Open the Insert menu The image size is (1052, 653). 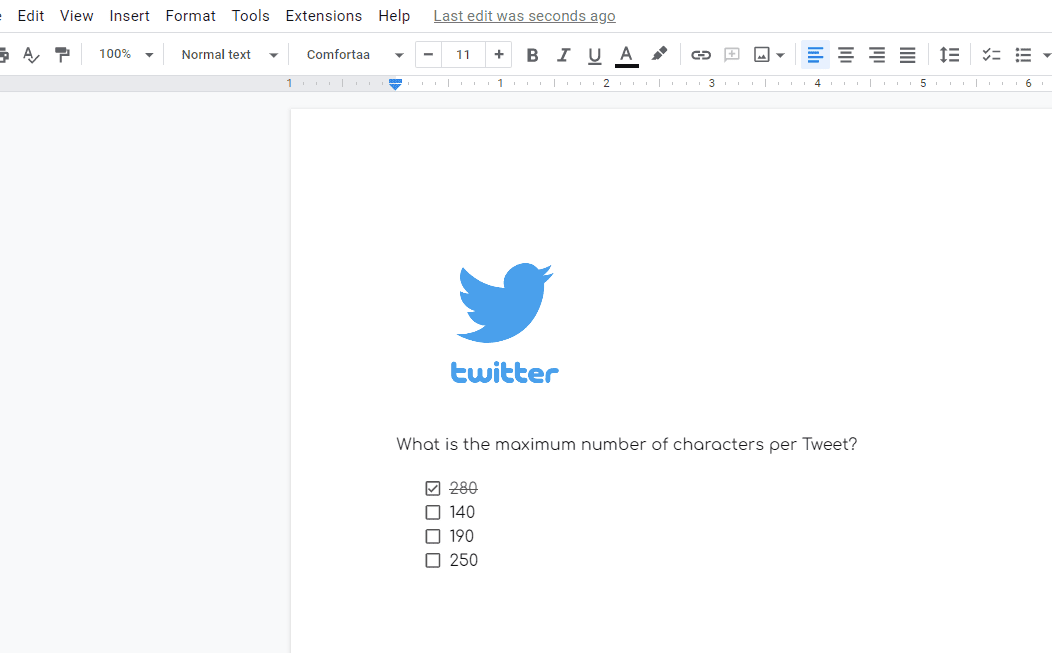click(129, 16)
